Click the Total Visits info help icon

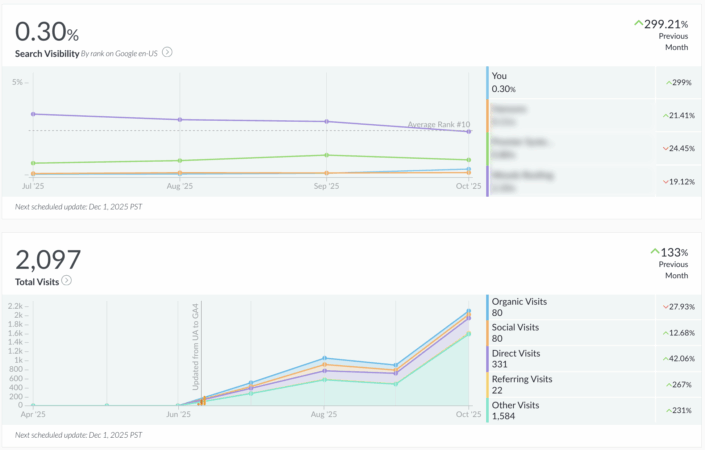pyautogui.click(x=66, y=281)
